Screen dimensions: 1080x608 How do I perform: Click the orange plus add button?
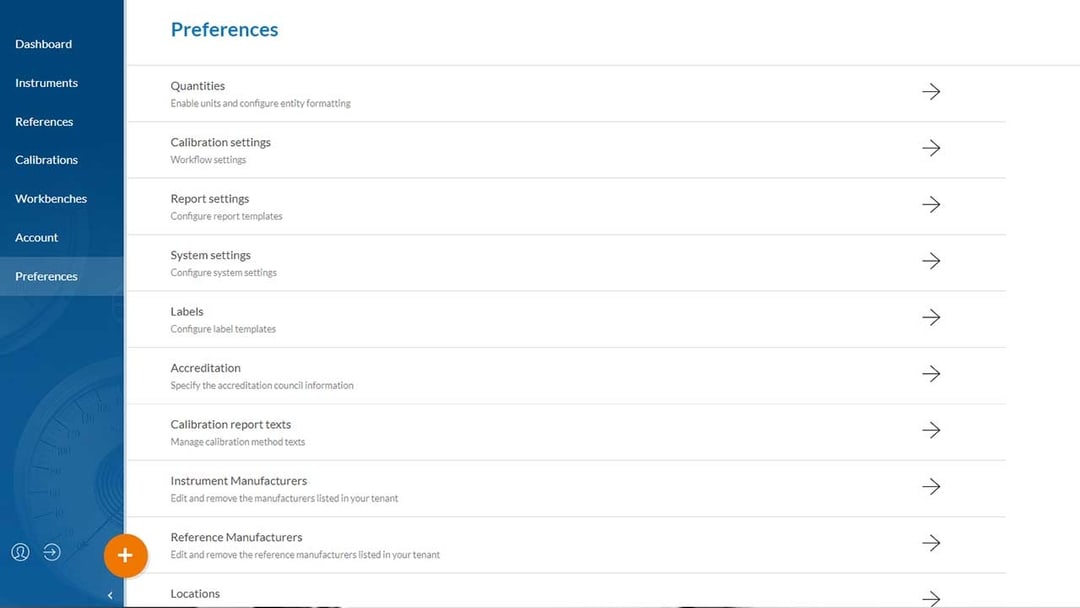click(x=125, y=555)
